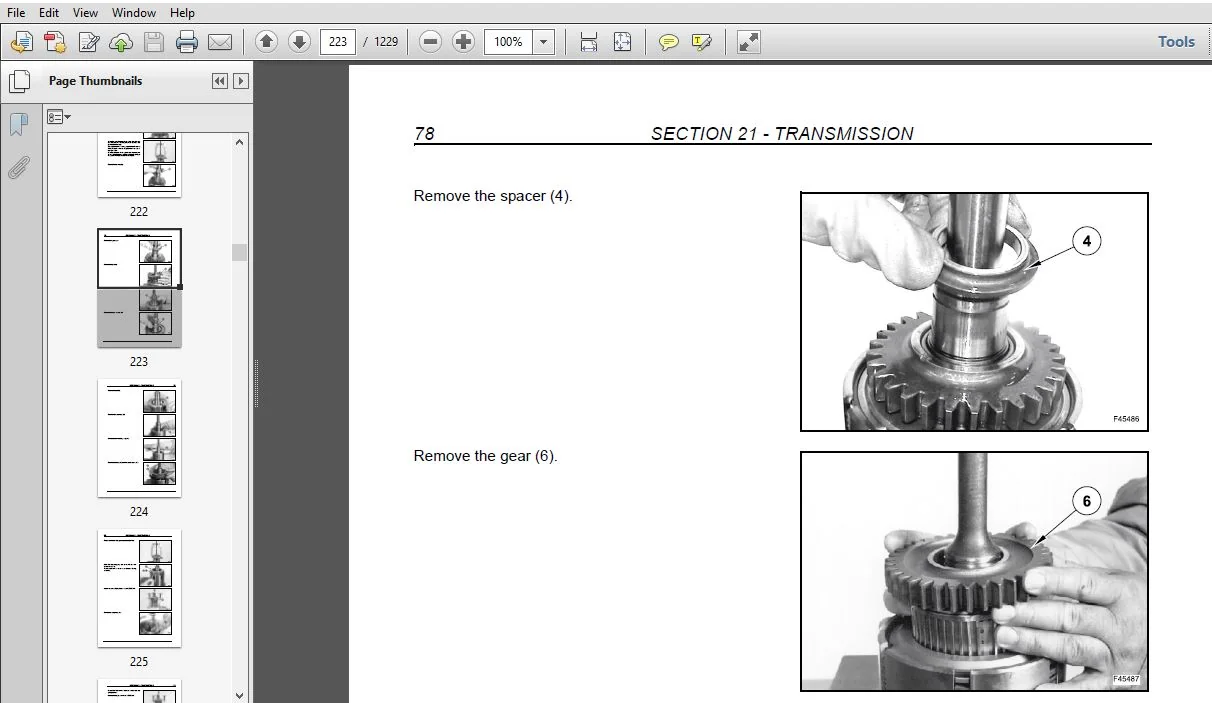Viewport: 1212px width, 703px height.
Task: Click the Save floppy disk icon
Action: [x=154, y=42]
